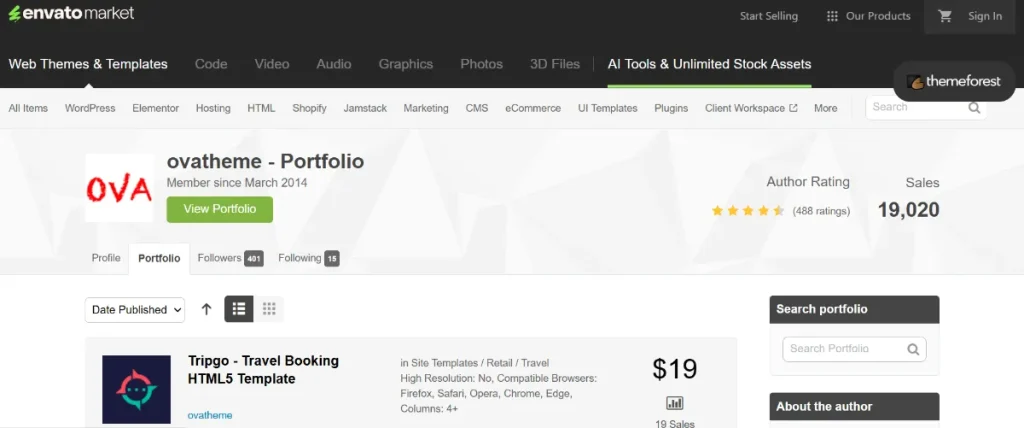Select UI Templates in sub-navigation
The width and height of the screenshot is (1024, 428).
click(x=607, y=108)
